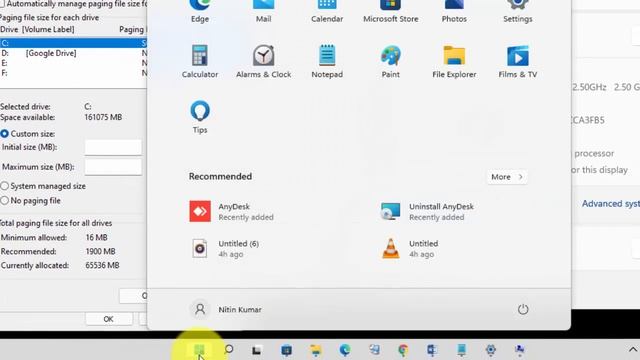
Task: Select drive C: in list
Action: point(73,43)
